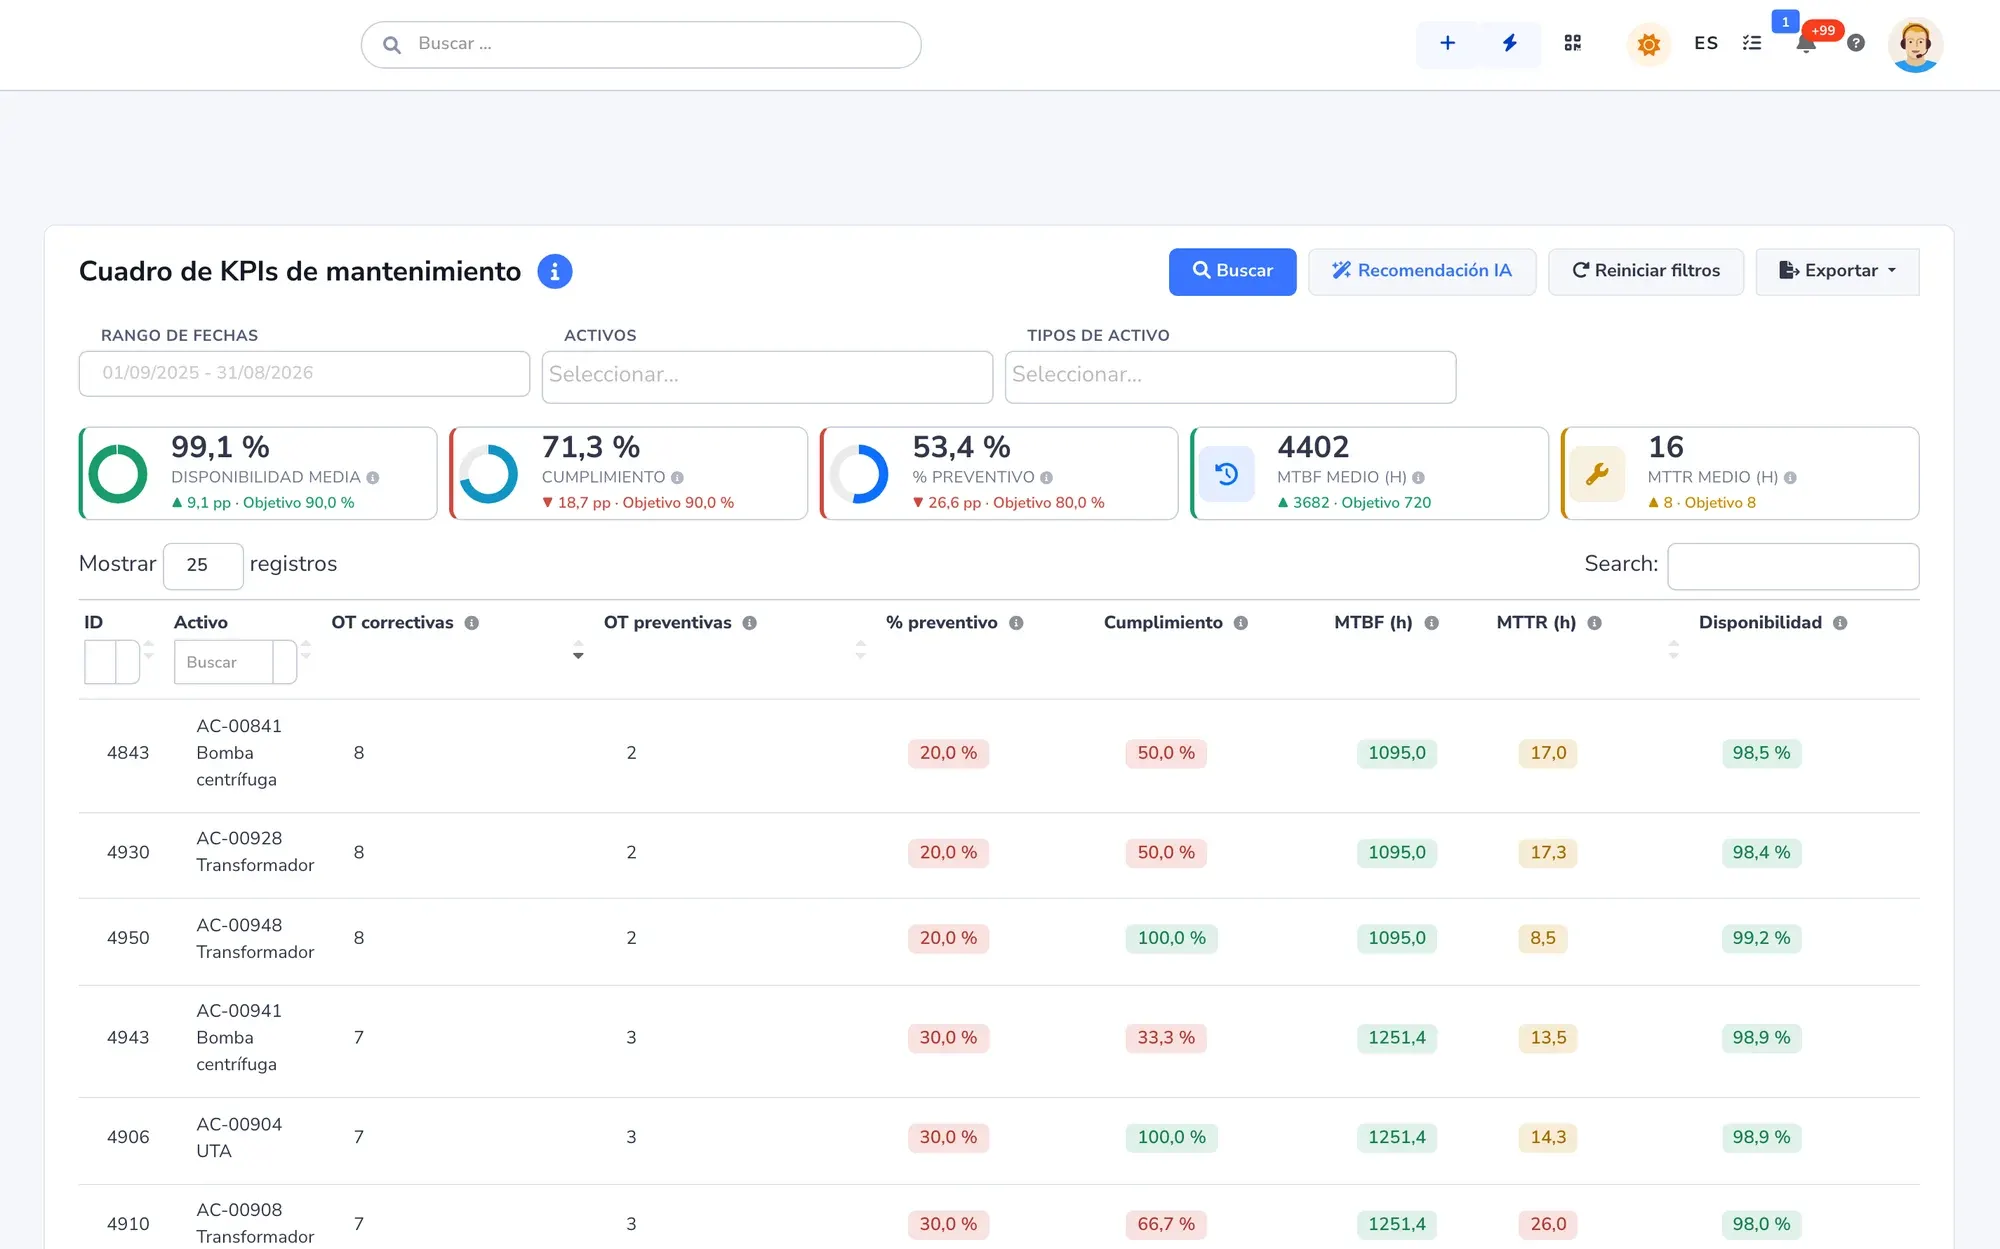This screenshot has height=1249, width=2000.
Task: Click the info icon beside dashboard title
Action: 555,271
